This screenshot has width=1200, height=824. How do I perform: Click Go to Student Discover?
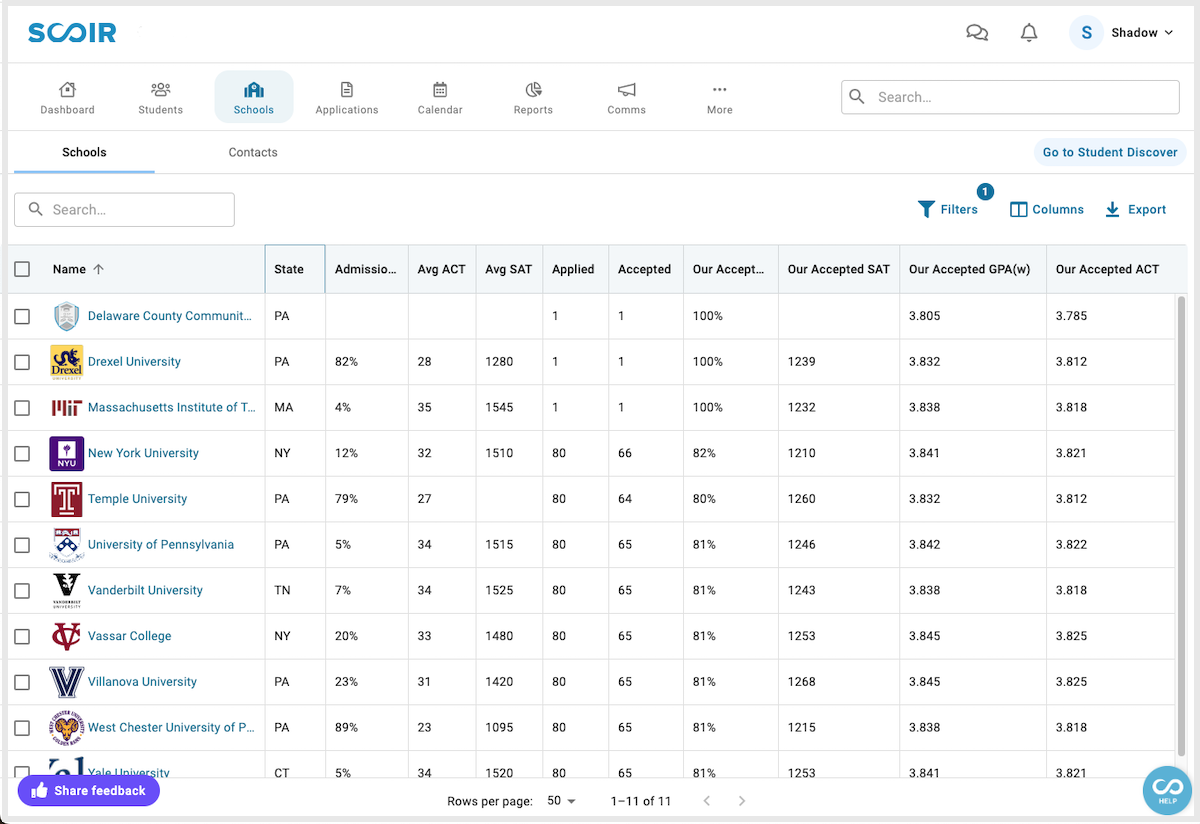[1110, 152]
